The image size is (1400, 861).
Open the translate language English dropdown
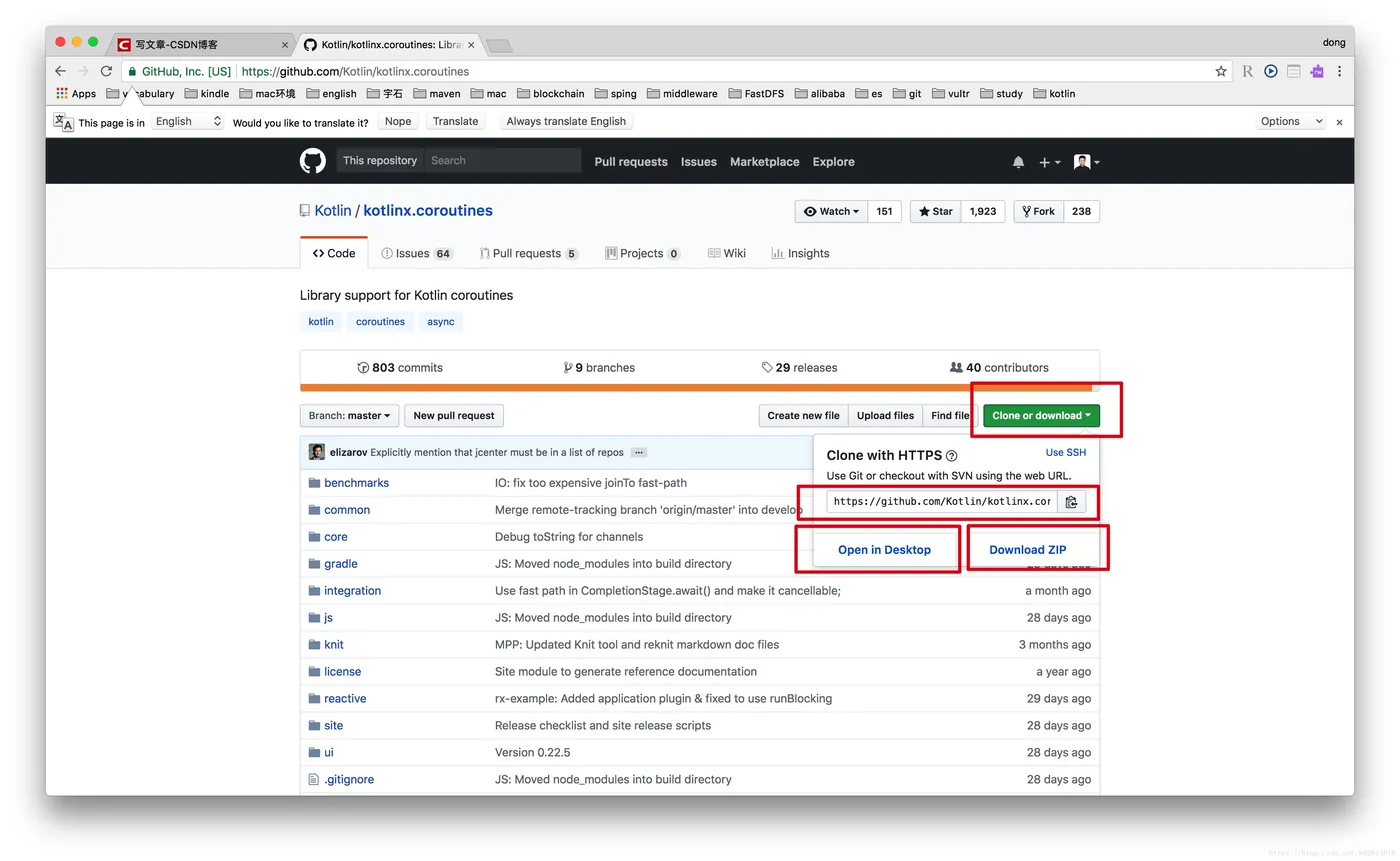[x=188, y=121]
